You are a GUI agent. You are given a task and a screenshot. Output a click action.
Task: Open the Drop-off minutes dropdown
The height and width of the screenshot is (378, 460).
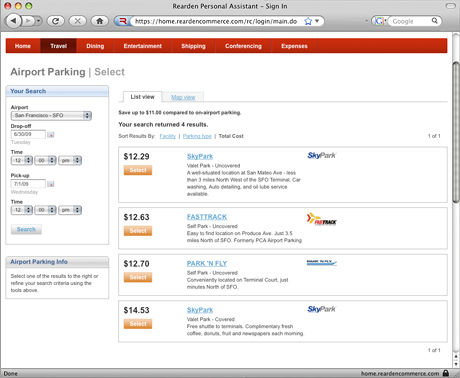click(45, 160)
